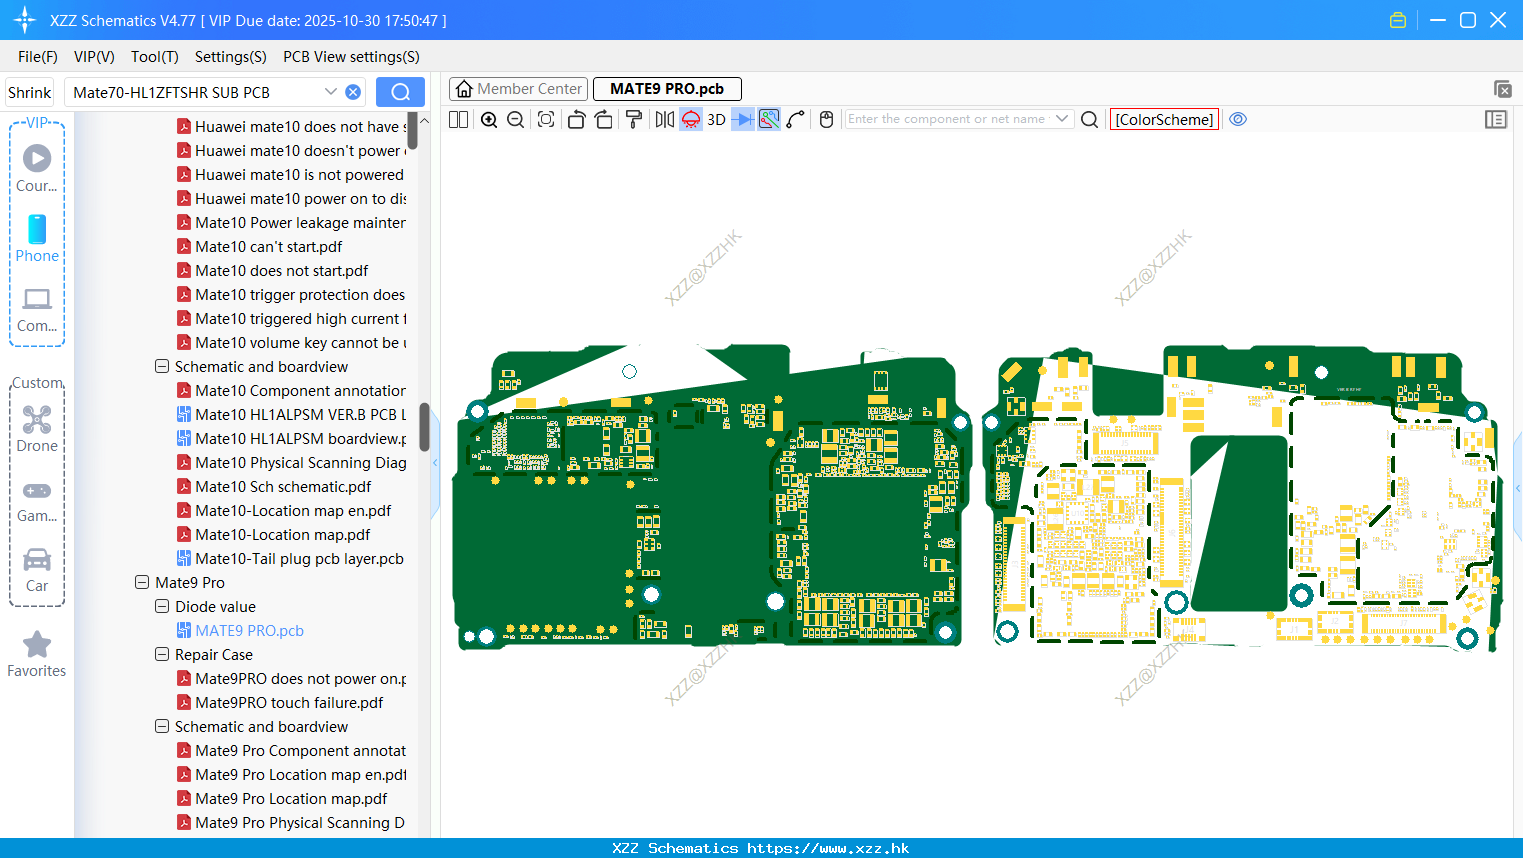1523x858 pixels.
Task: Click the blue search button
Action: (x=400, y=92)
